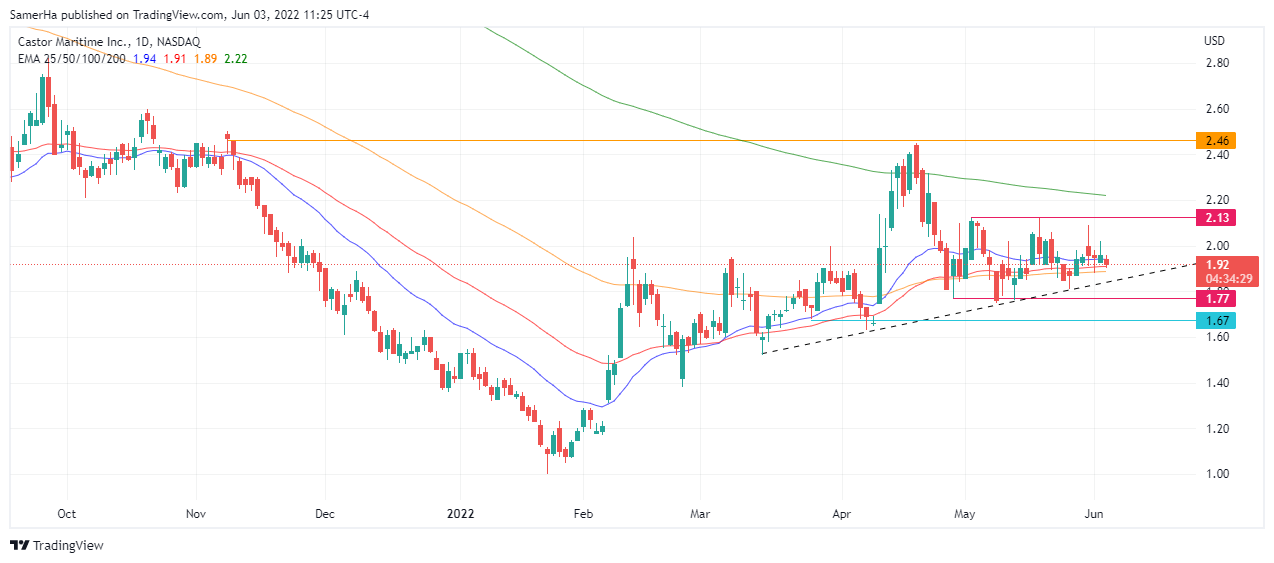Viewport: 1274px width, 563px height.
Task: Click the EMA value 1.91
Action: 176,59
